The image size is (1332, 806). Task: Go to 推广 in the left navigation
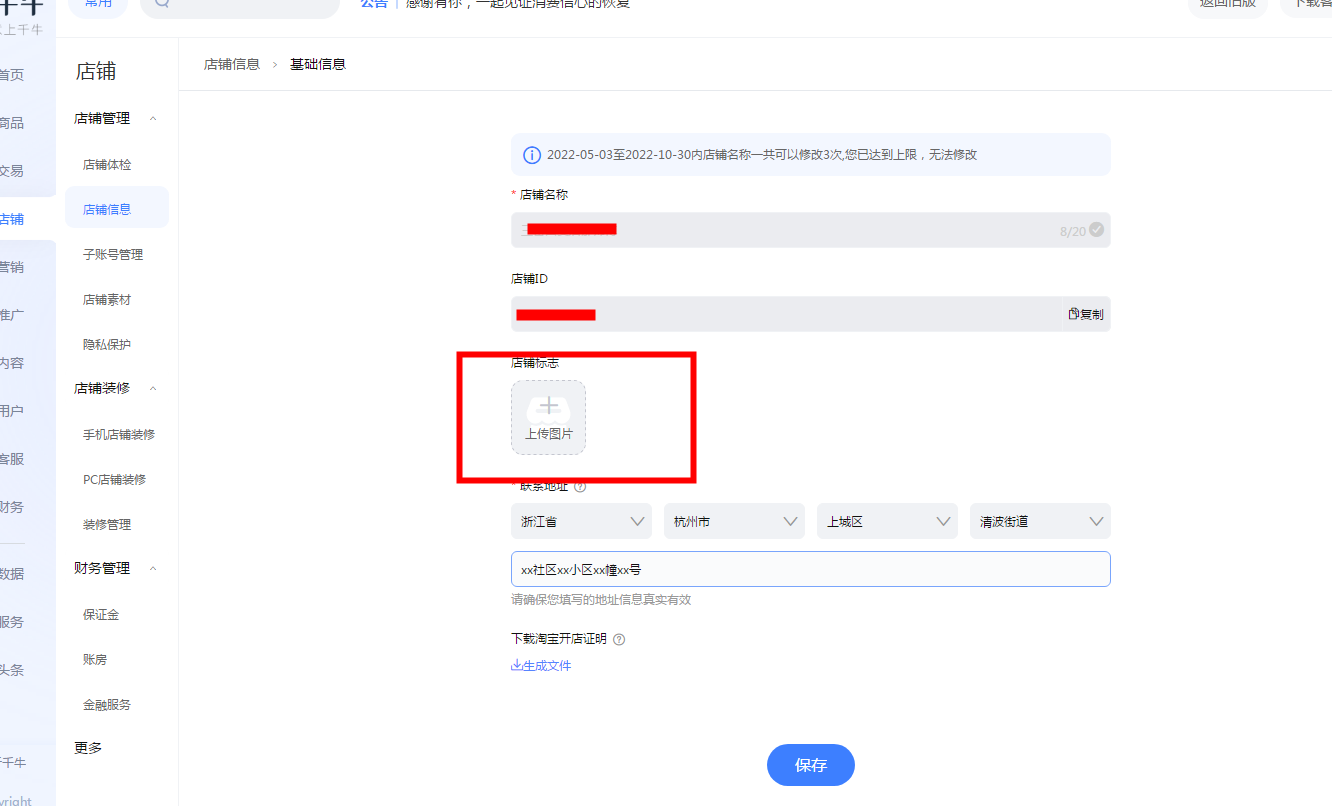[x=12, y=315]
